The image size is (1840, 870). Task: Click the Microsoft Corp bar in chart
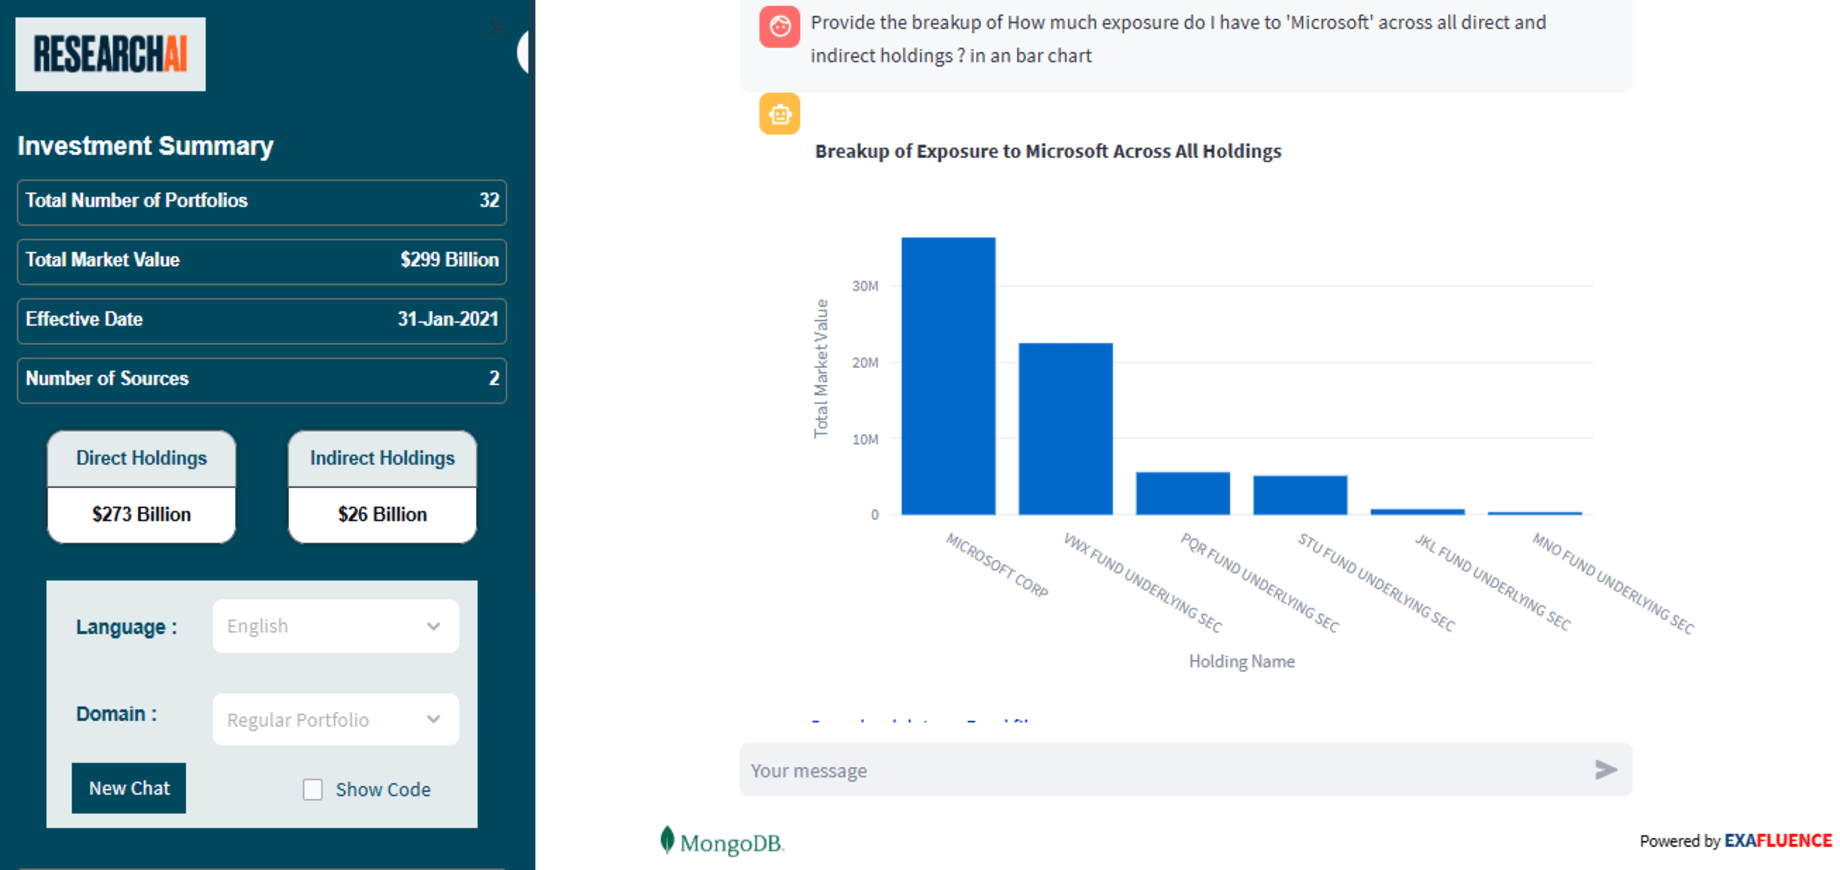pyautogui.click(x=948, y=376)
